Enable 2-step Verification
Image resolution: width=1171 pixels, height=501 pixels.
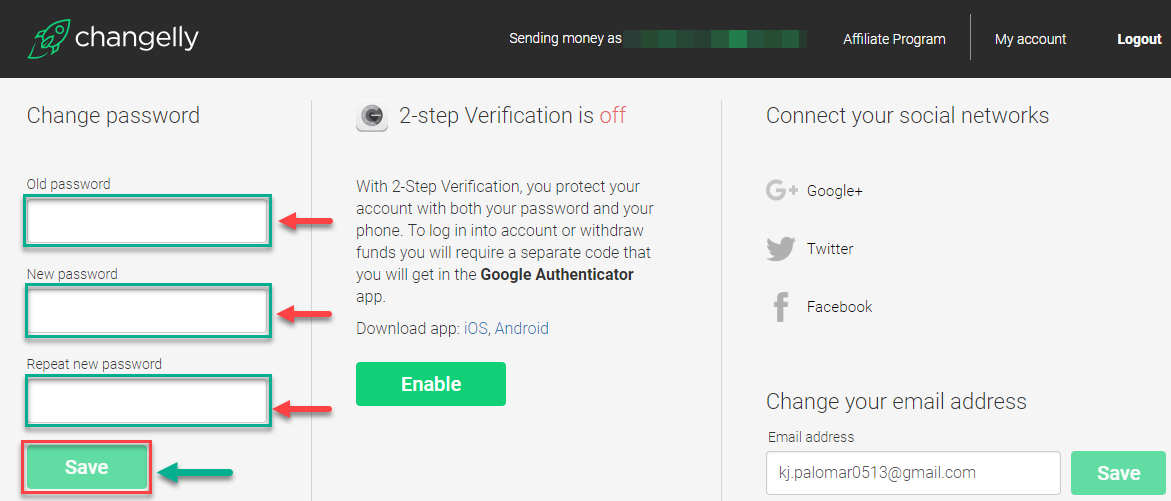coord(431,384)
